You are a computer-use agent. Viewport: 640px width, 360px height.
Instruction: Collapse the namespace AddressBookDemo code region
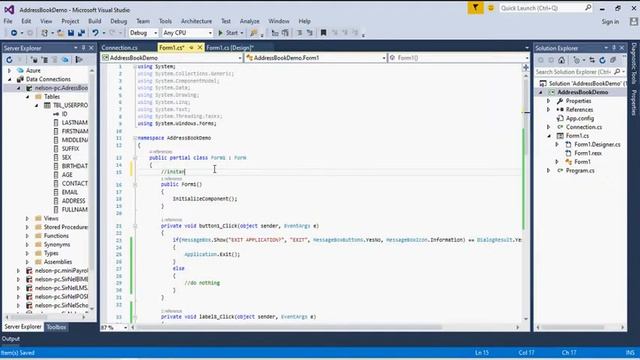pos(135,138)
